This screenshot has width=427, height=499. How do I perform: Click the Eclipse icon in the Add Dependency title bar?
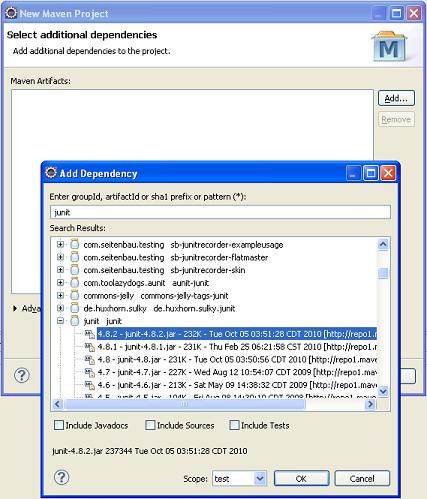51,173
